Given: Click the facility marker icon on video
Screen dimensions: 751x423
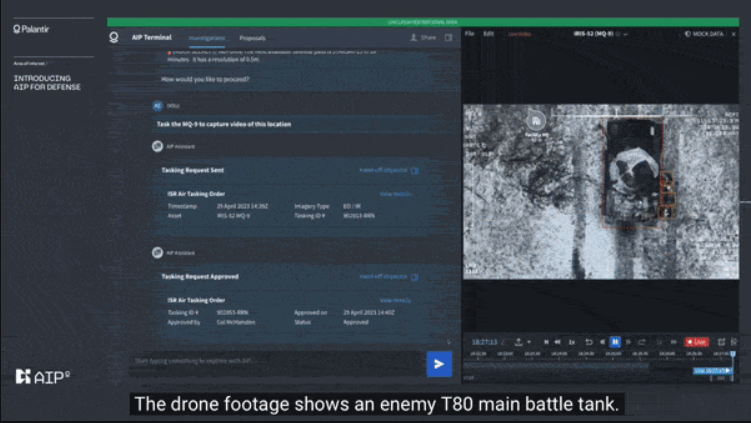Looking at the screenshot, I should [536, 119].
